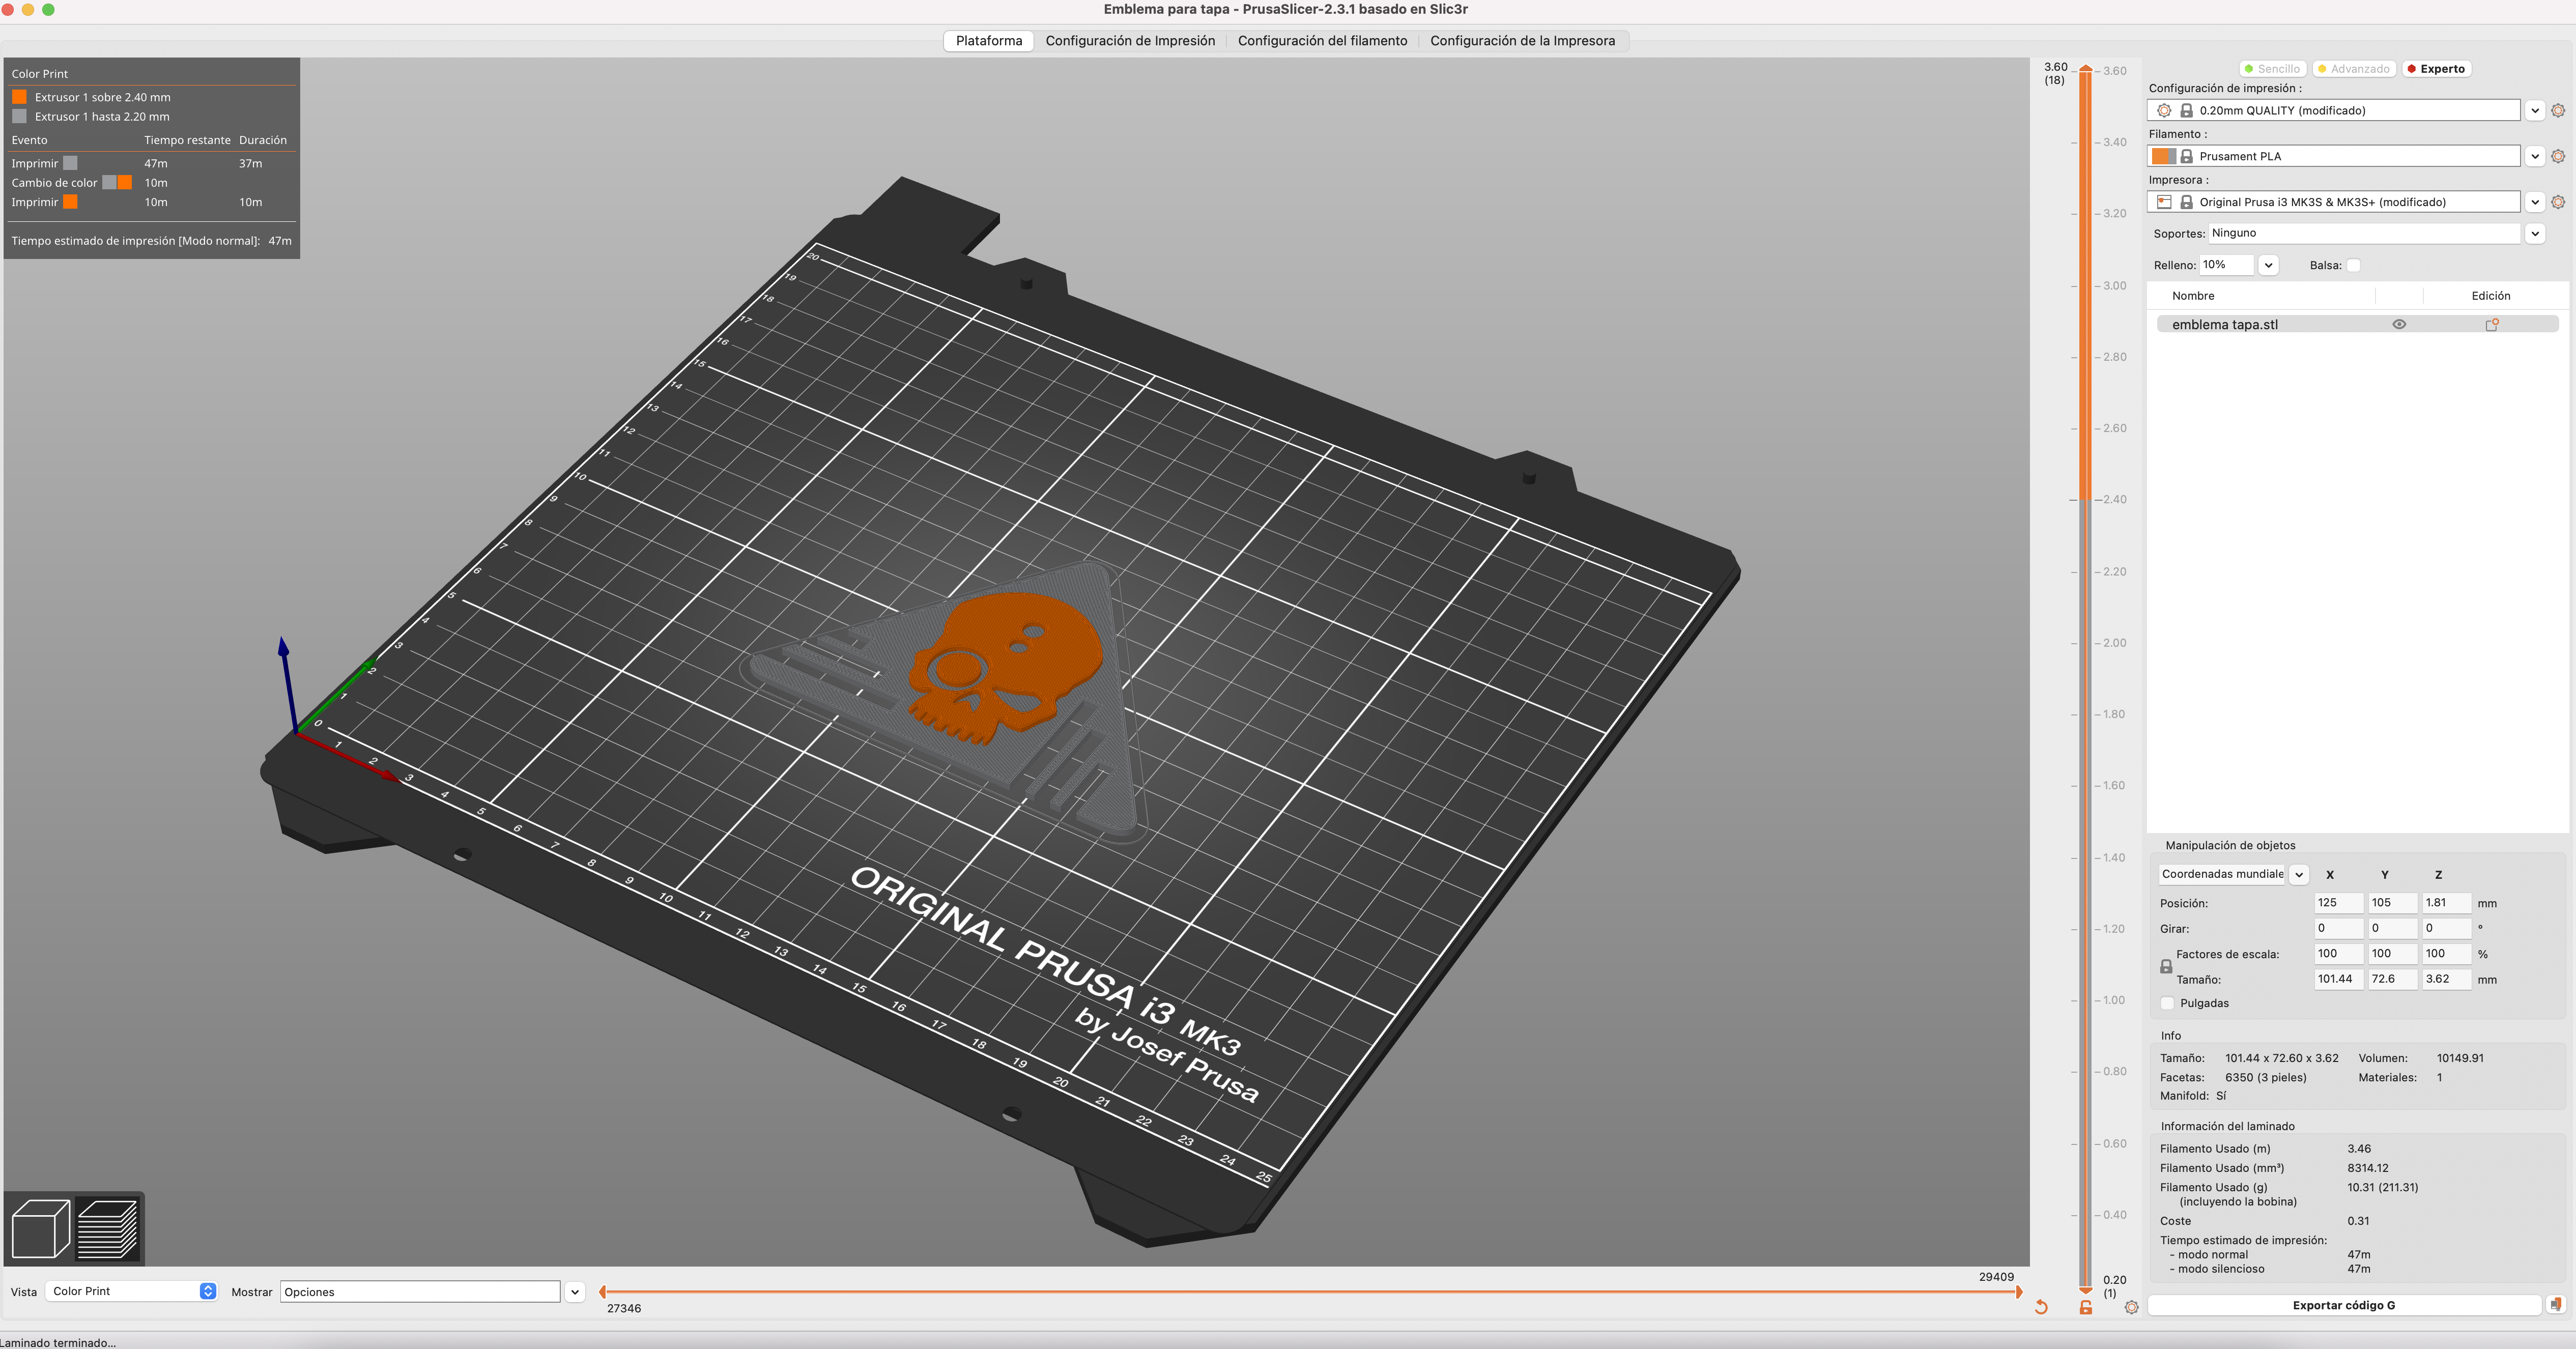Select the Sencillo mode button
The image size is (2576, 1349).
click(x=2272, y=69)
